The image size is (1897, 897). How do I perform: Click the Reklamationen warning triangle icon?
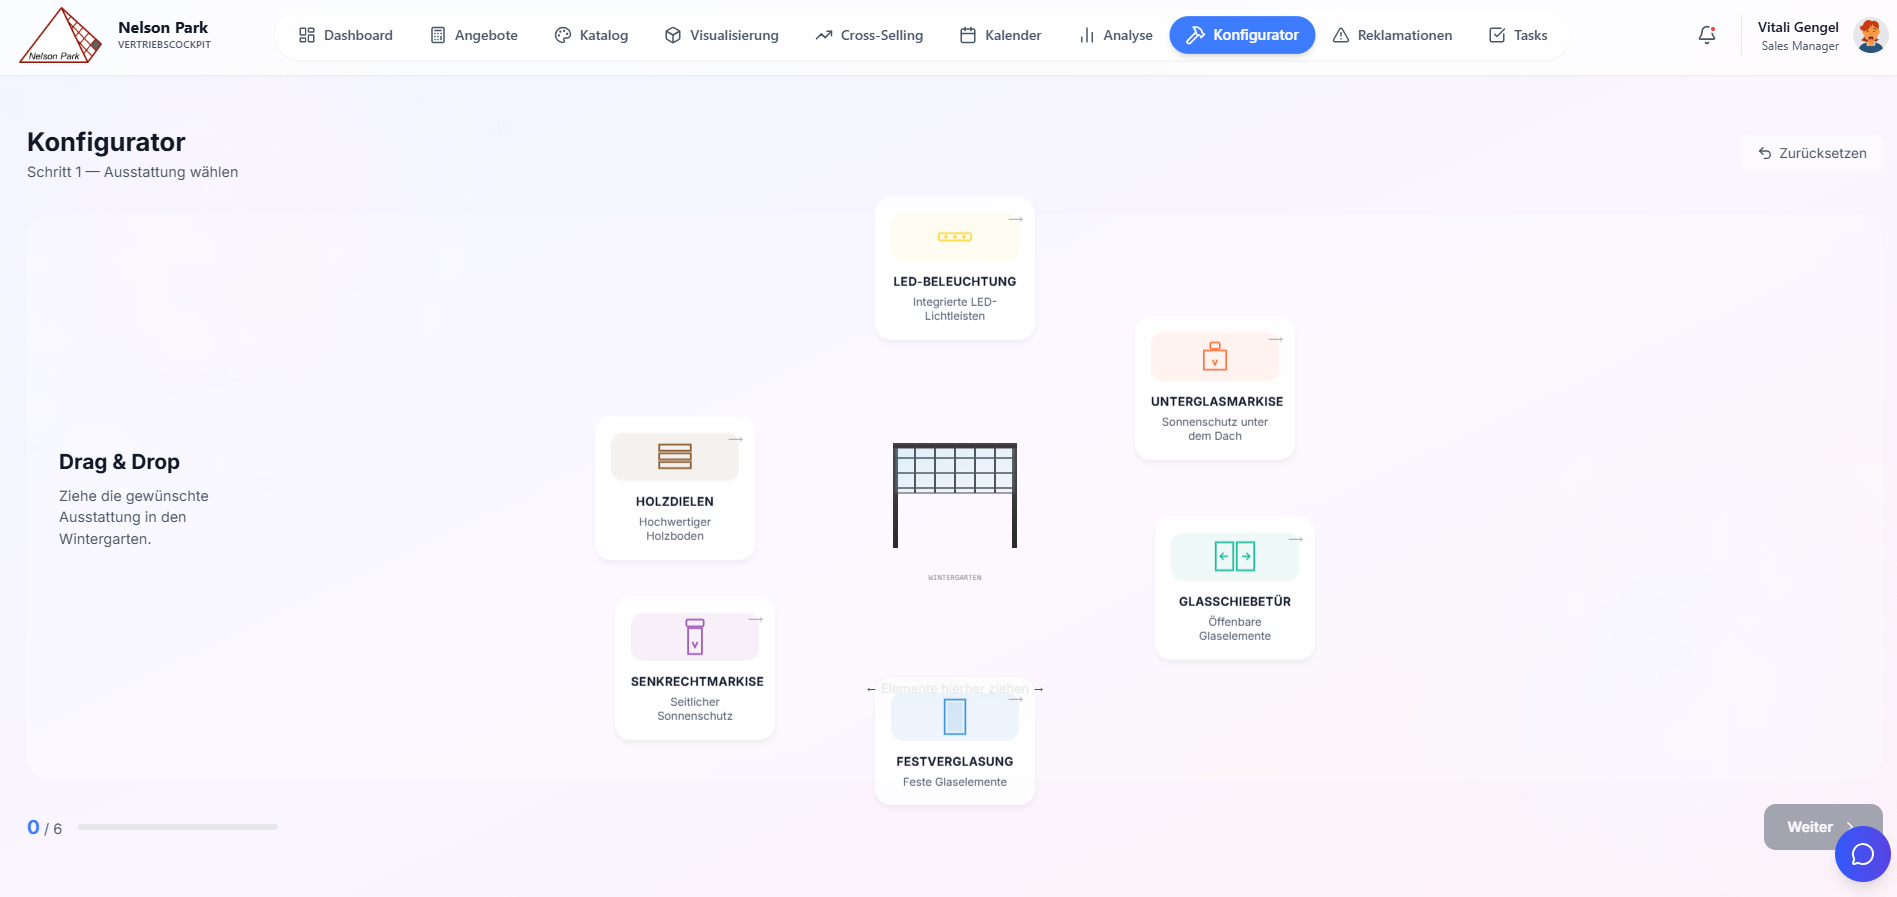(1341, 35)
